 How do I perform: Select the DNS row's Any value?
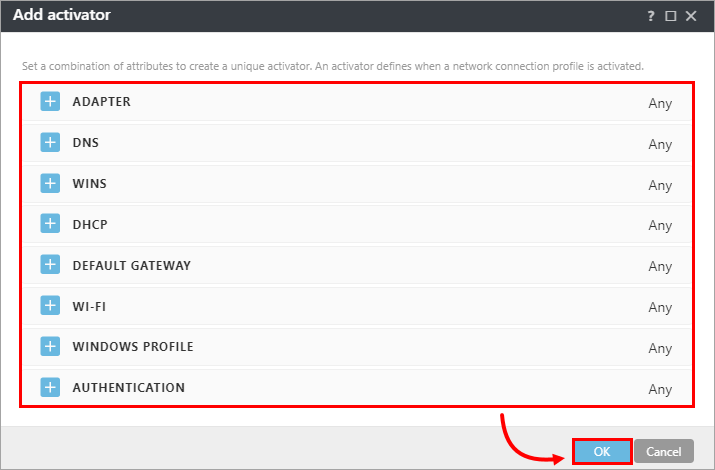click(x=659, y=144)
